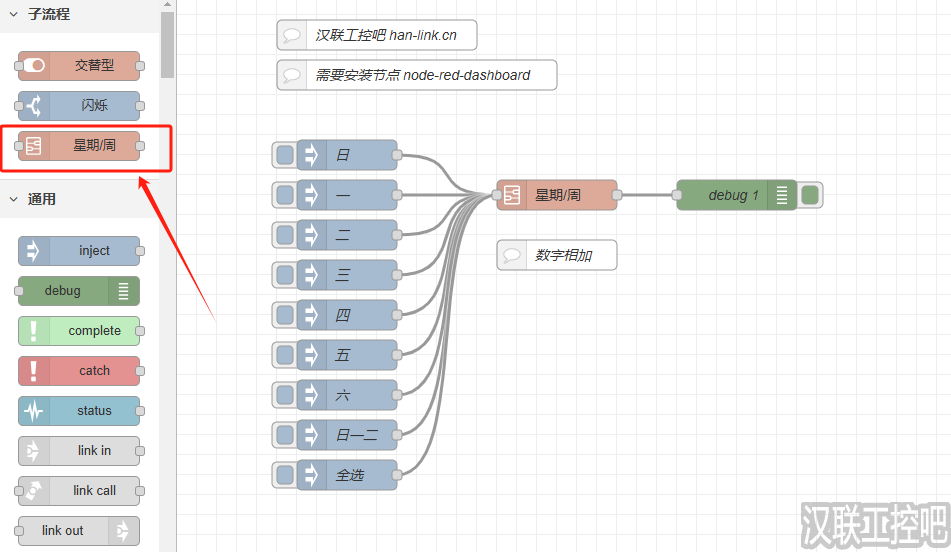Toggle the debug 1 node output button
The image size is (951, 552).
[x=810, y=195]
